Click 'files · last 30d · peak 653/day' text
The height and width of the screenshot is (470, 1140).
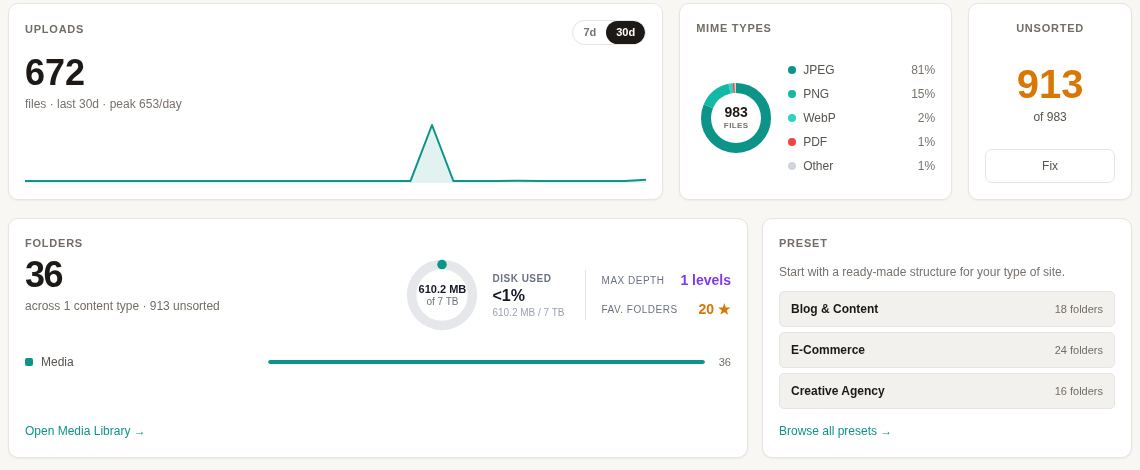(103, 104)
